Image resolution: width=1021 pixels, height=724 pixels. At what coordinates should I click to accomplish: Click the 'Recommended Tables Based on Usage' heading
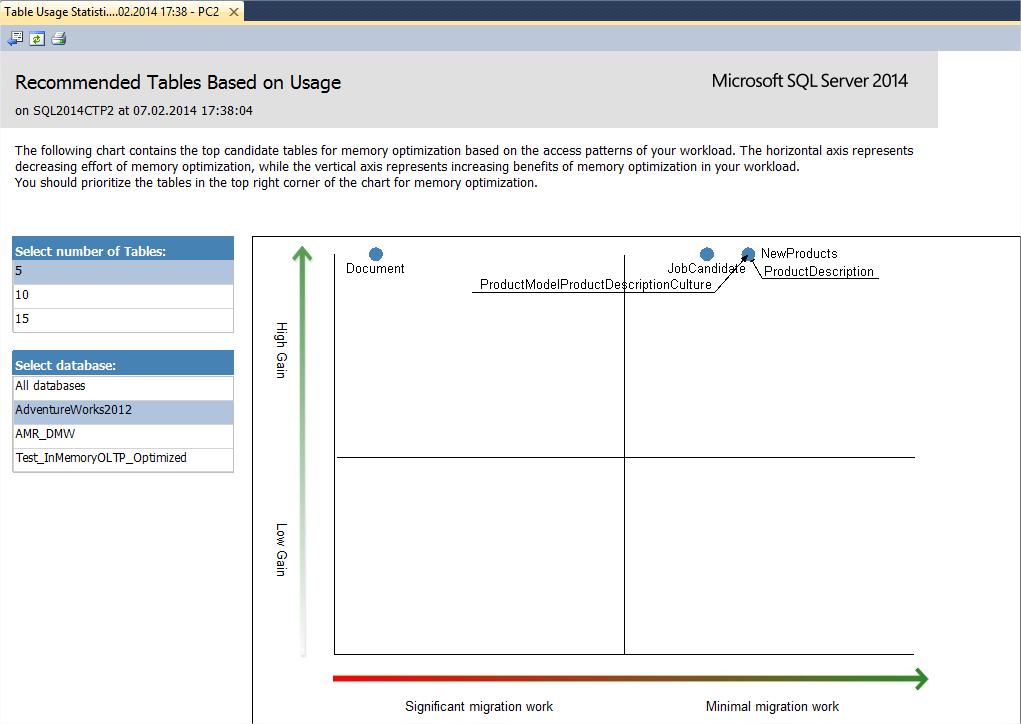(178, 83)
